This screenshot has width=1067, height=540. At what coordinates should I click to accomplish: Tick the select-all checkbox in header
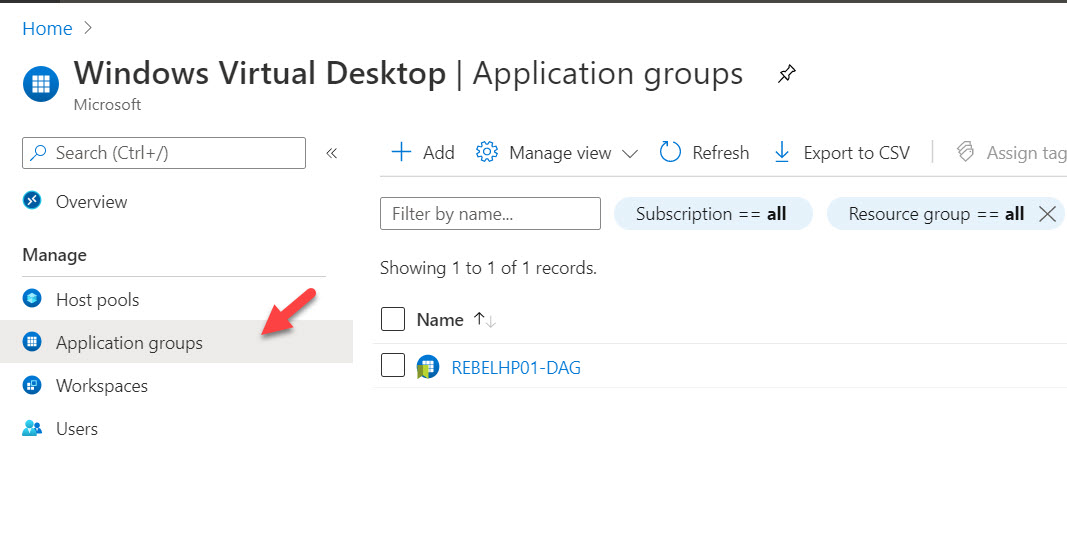(x=393, y=319)
